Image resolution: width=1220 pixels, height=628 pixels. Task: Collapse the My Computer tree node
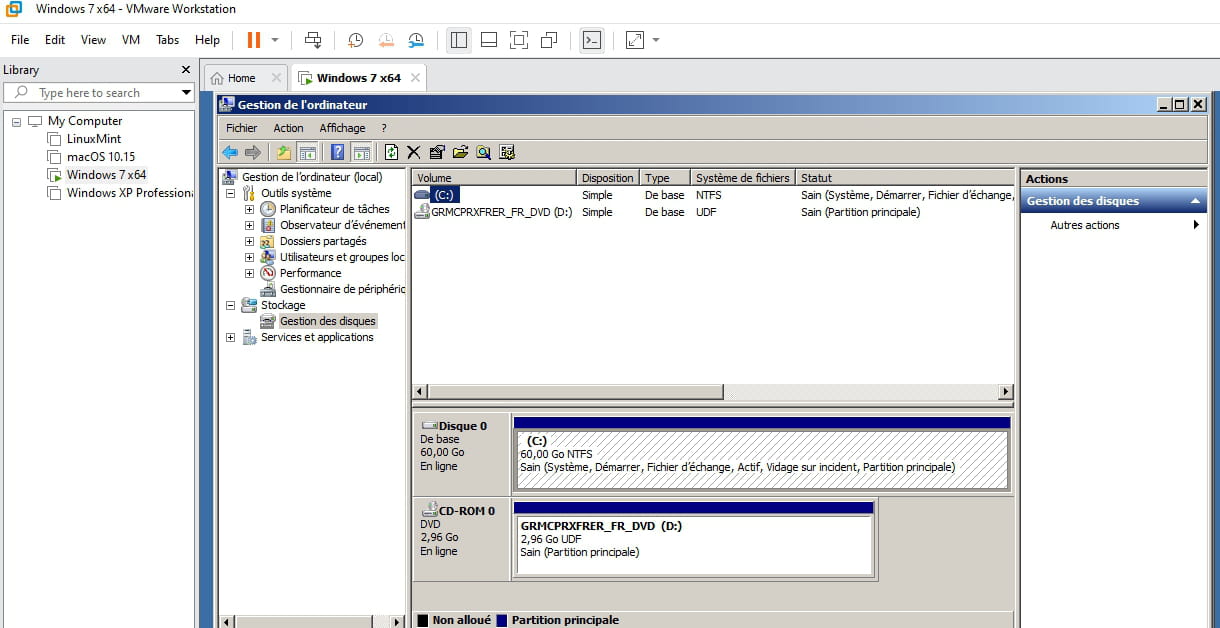17,121
